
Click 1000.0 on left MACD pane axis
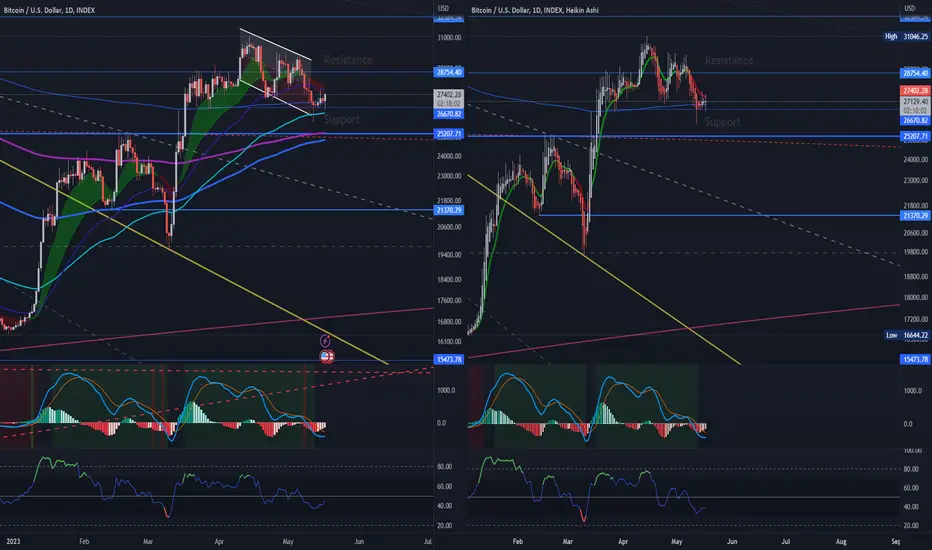(446, 390)
